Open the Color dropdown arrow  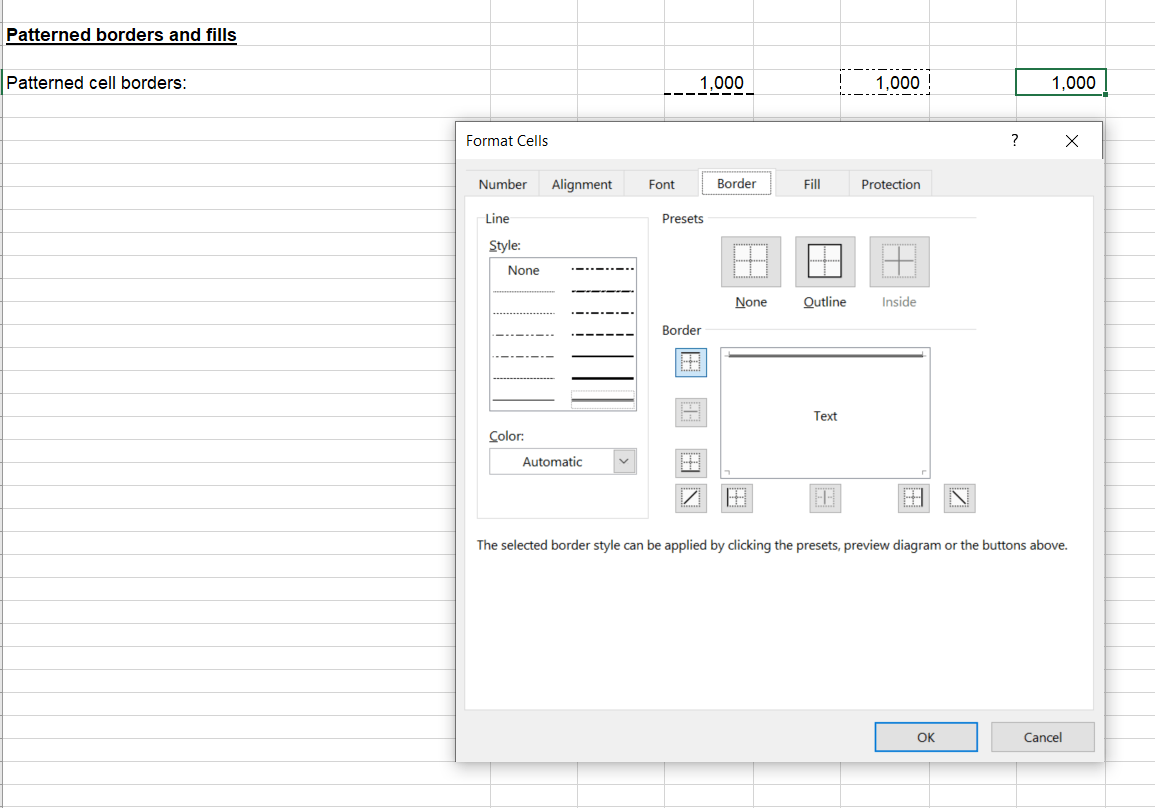point(624,462)
